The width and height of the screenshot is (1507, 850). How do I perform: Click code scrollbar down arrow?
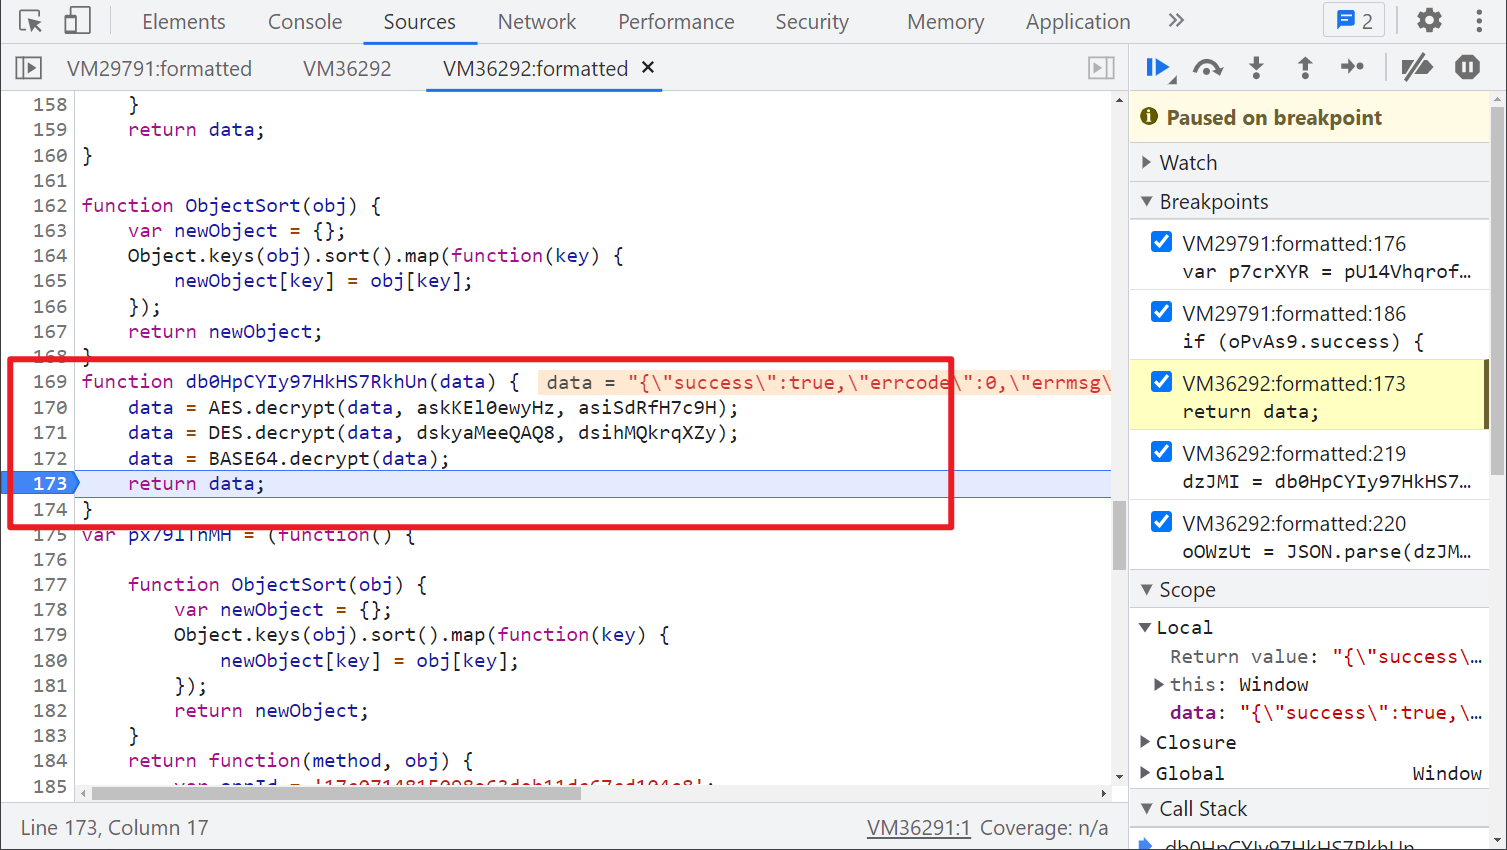1119,776
